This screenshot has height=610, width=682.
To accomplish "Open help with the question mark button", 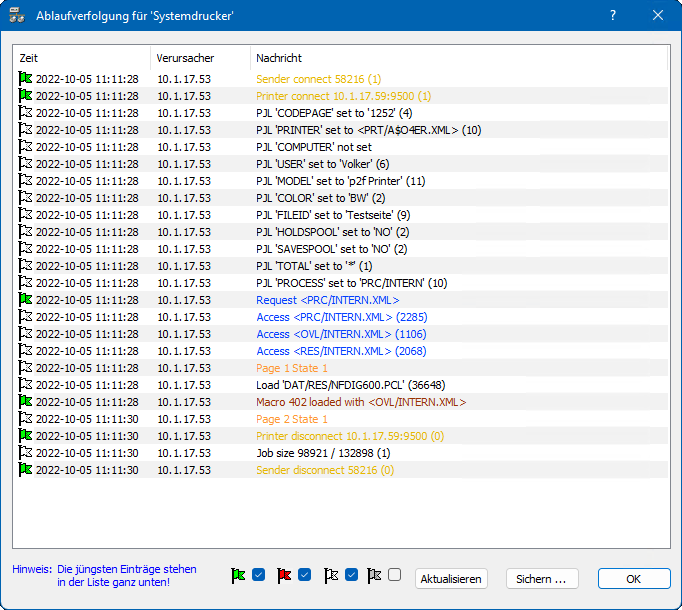I will [612, 15].
